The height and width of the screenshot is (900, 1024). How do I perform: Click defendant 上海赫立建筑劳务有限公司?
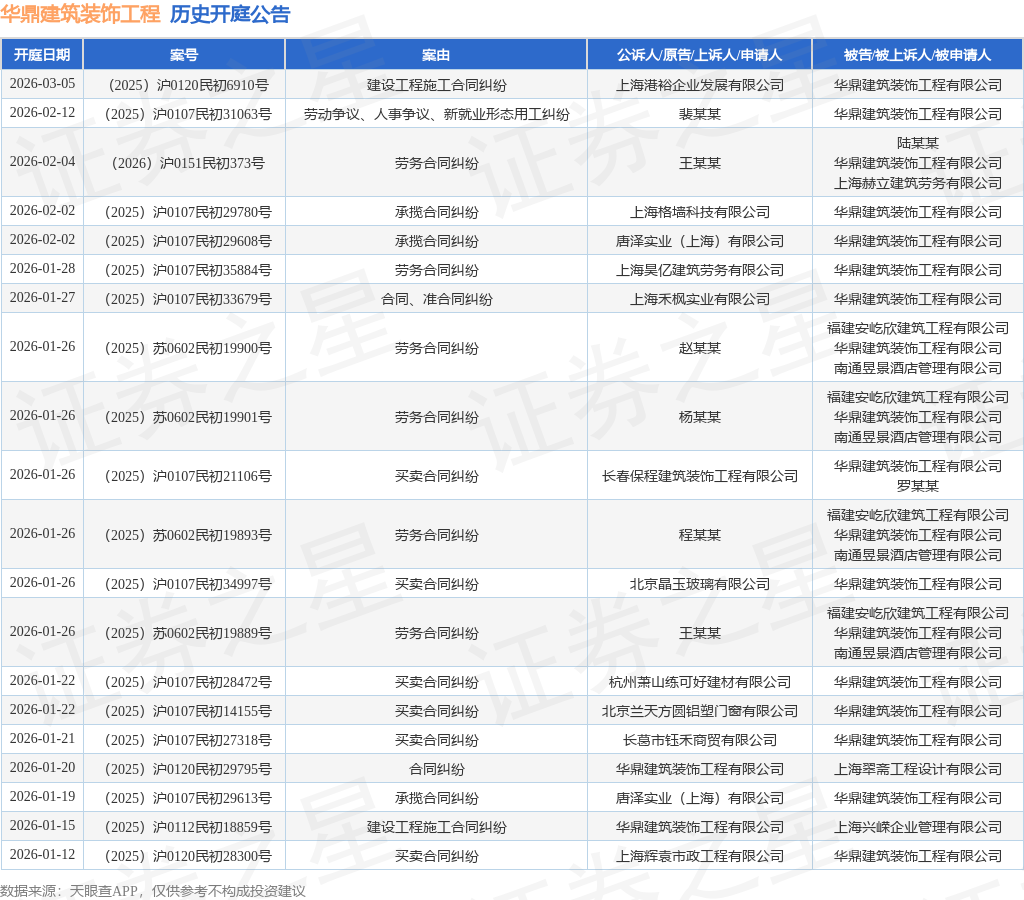(918, 183)
